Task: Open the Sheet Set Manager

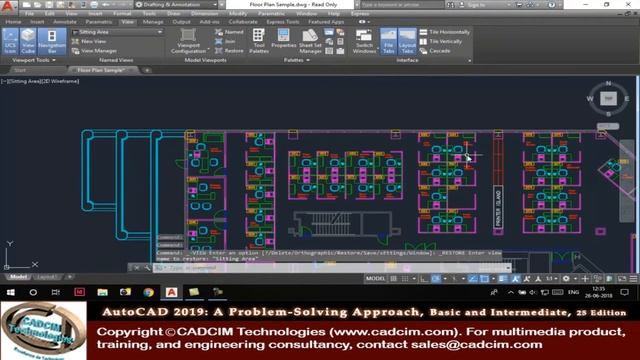Action: point(310,41)
